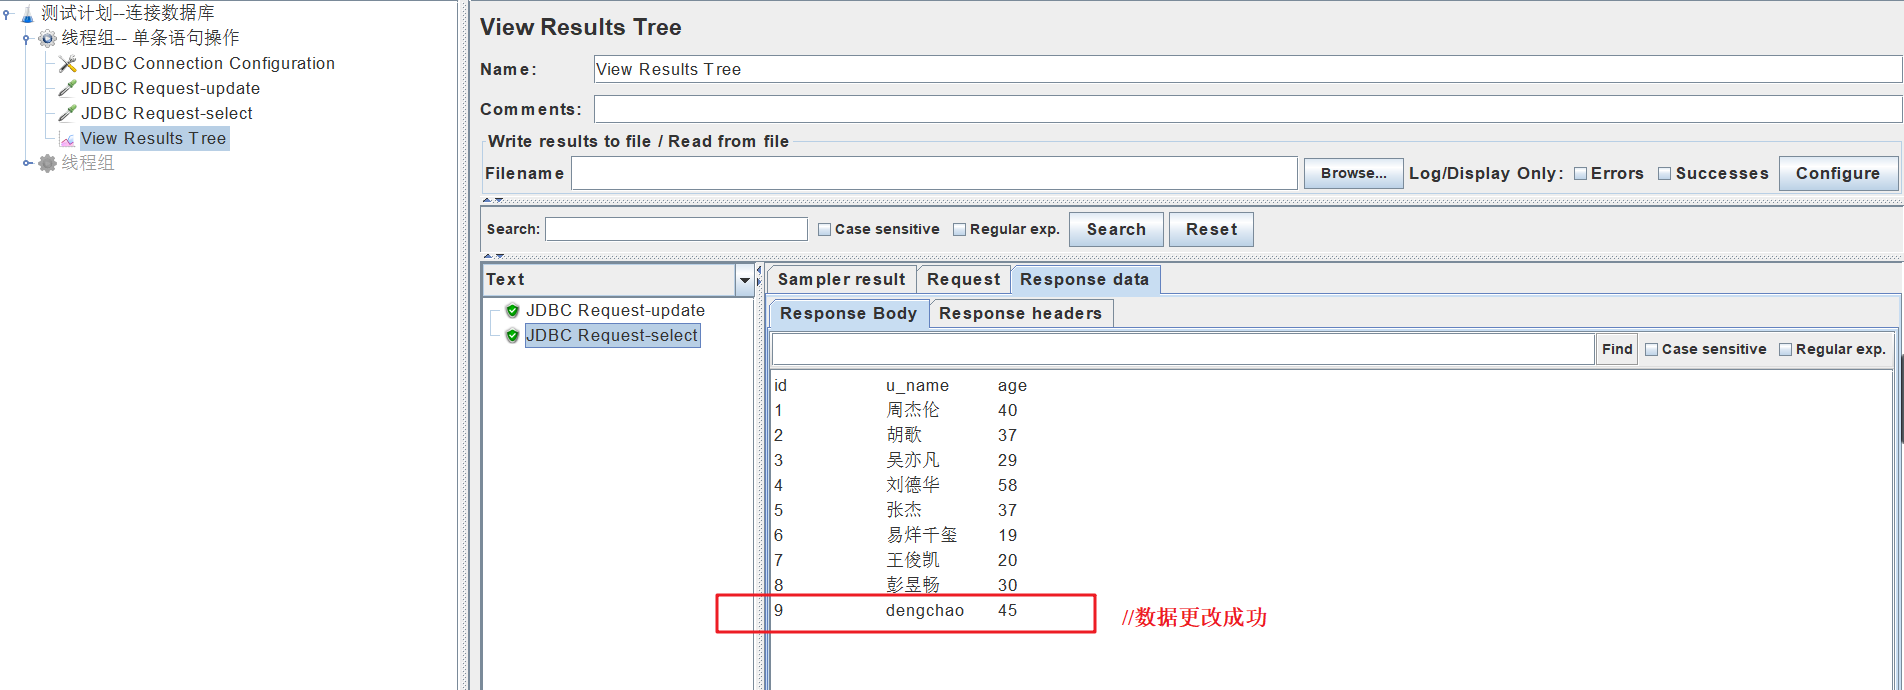Open the Text renderer dropdown
The image size is (1904, 690).
coord(744,280)
